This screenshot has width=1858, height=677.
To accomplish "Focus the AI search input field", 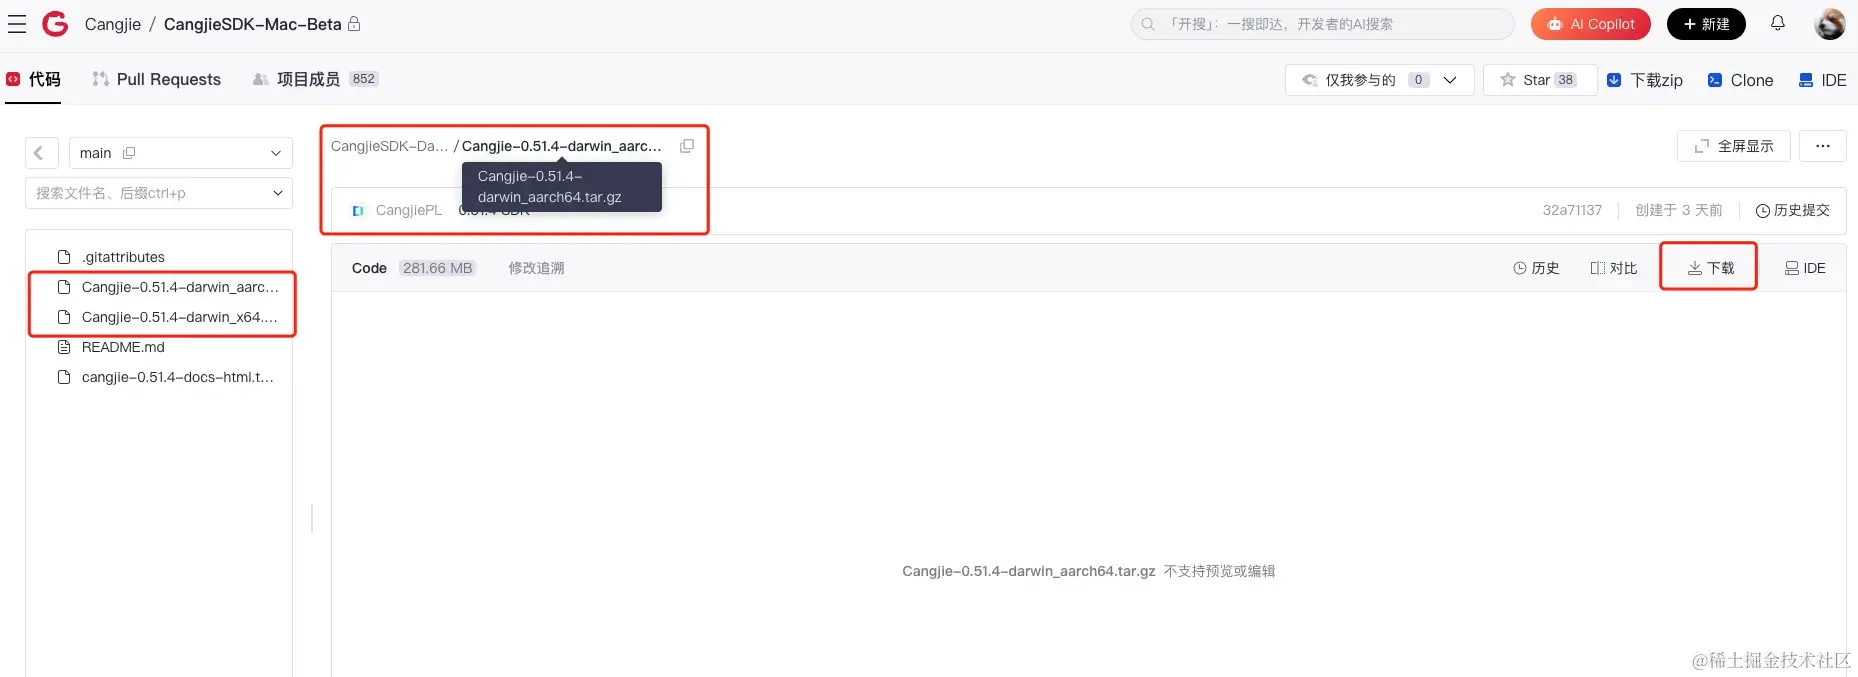I will [x=1322, y=24].
